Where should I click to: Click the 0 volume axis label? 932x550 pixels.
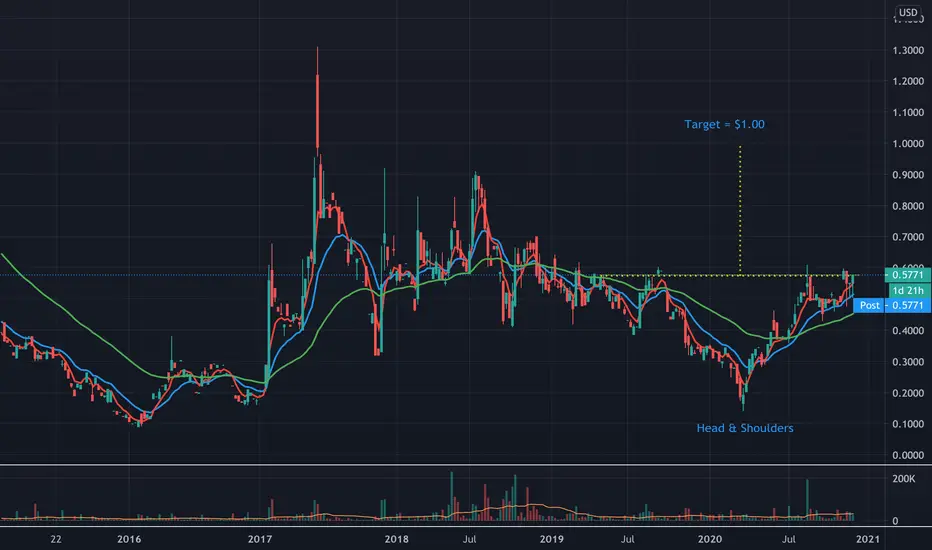895,521
